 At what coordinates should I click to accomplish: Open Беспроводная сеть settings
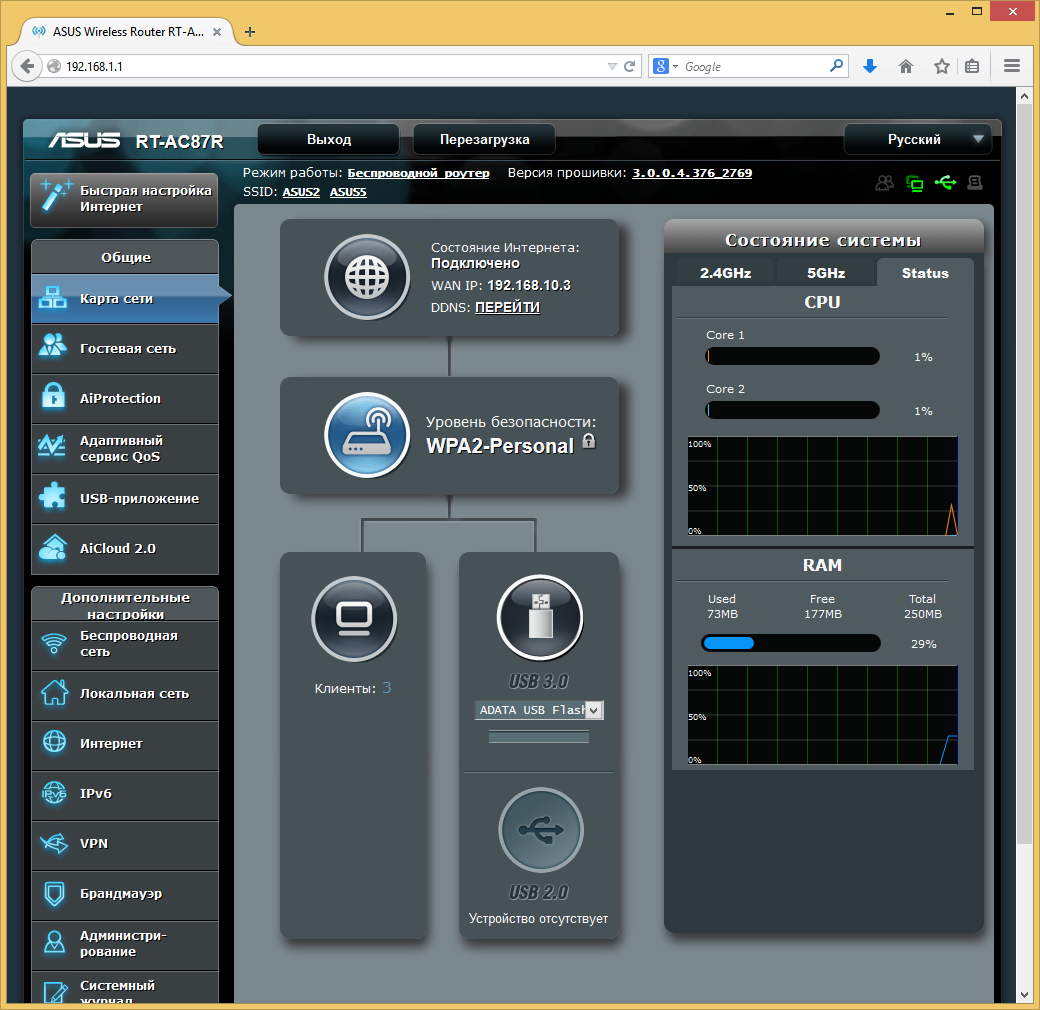click(125, 644)
